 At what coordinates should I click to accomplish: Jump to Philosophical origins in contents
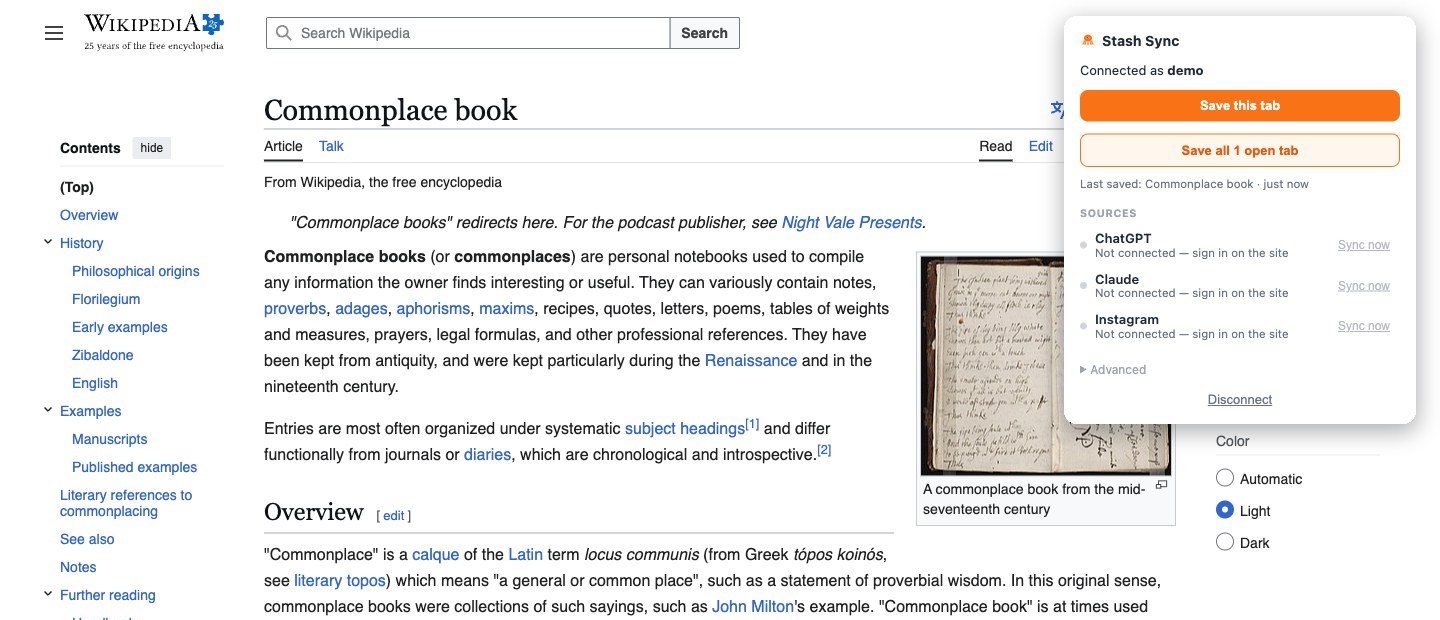pos(136,271)
